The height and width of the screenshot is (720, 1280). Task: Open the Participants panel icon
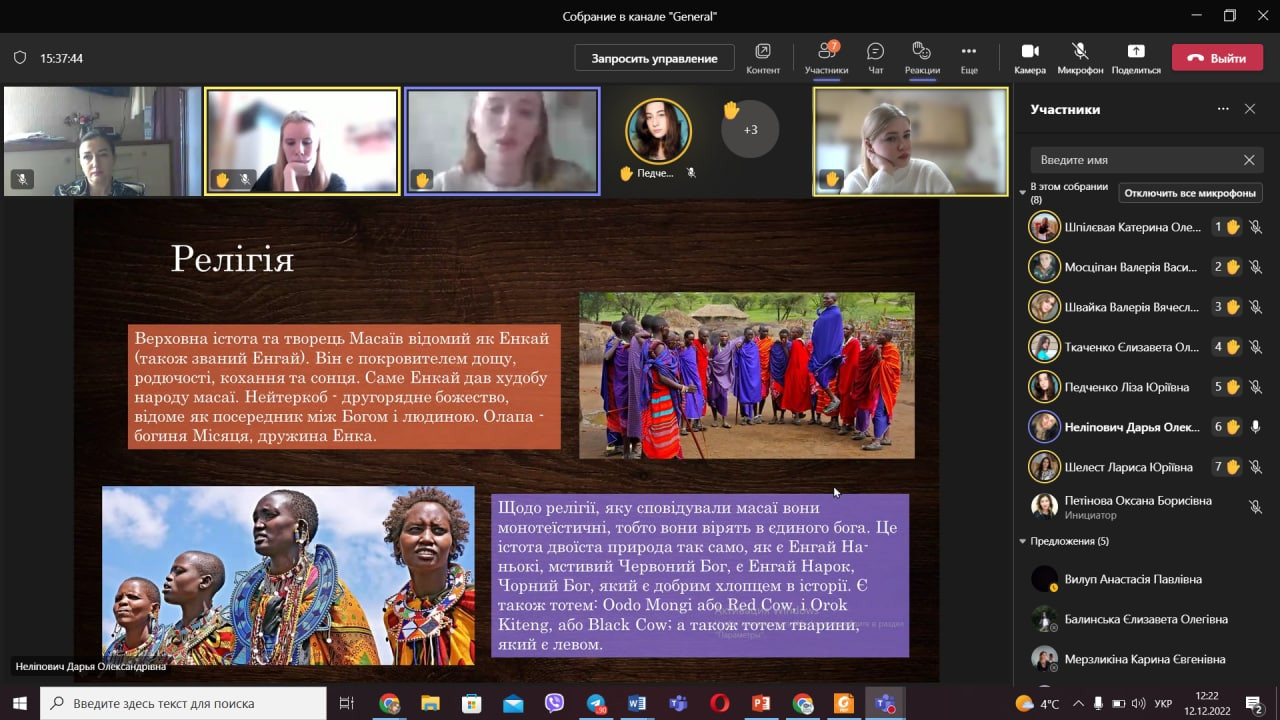tap(826, 52)
